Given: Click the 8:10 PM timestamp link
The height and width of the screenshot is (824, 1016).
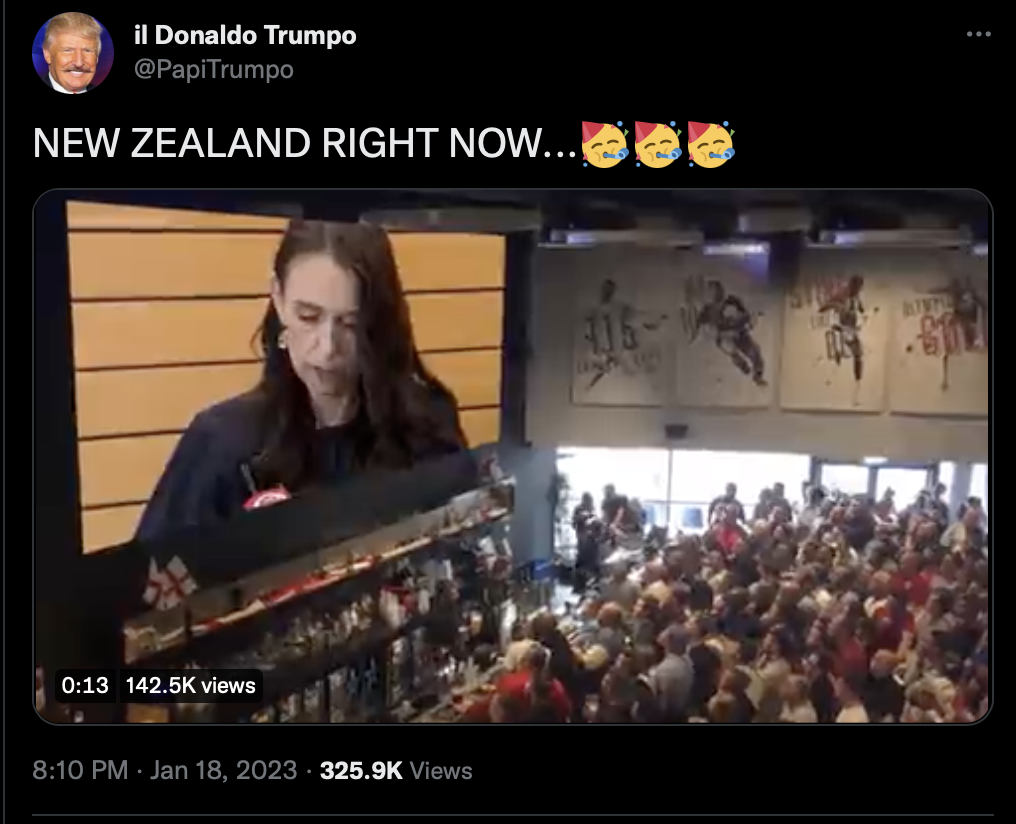Looking at the screenshot, I should [x=80, y=770].
